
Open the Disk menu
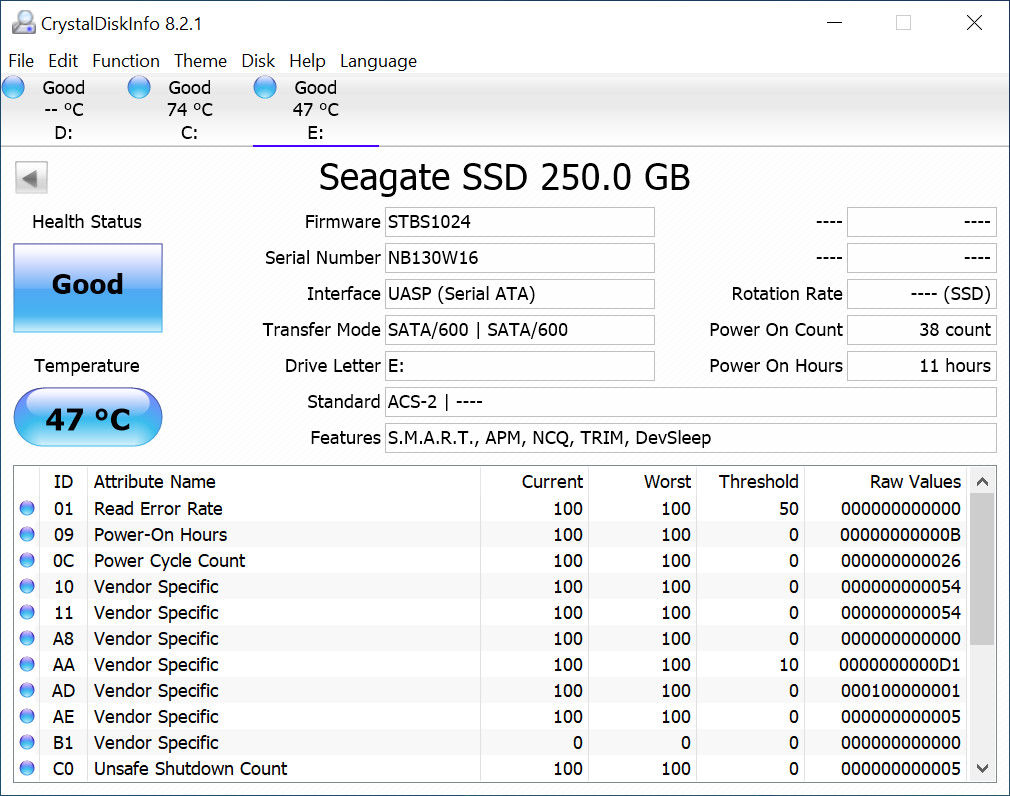tap(258, 61)
